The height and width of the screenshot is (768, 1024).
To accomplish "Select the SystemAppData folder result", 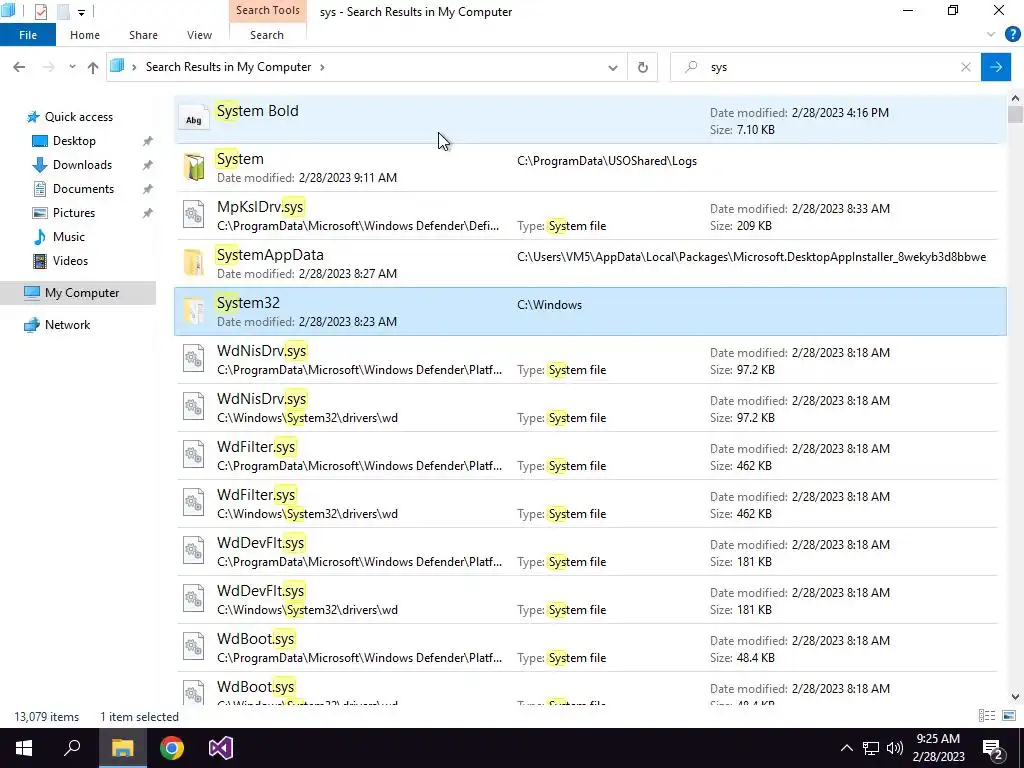I will coord(590,263).
